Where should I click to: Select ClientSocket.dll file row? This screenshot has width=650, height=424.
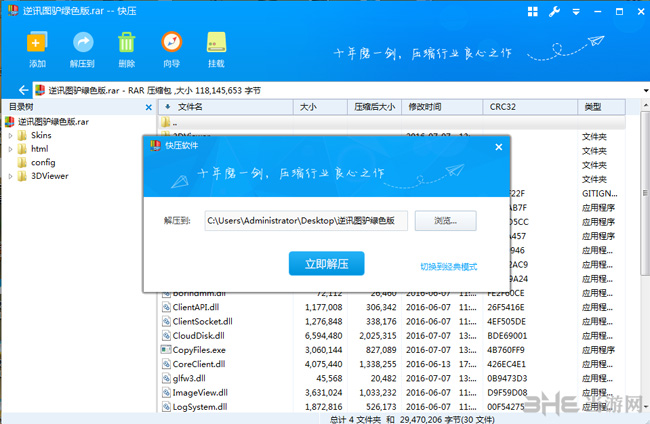coord(392,321)
